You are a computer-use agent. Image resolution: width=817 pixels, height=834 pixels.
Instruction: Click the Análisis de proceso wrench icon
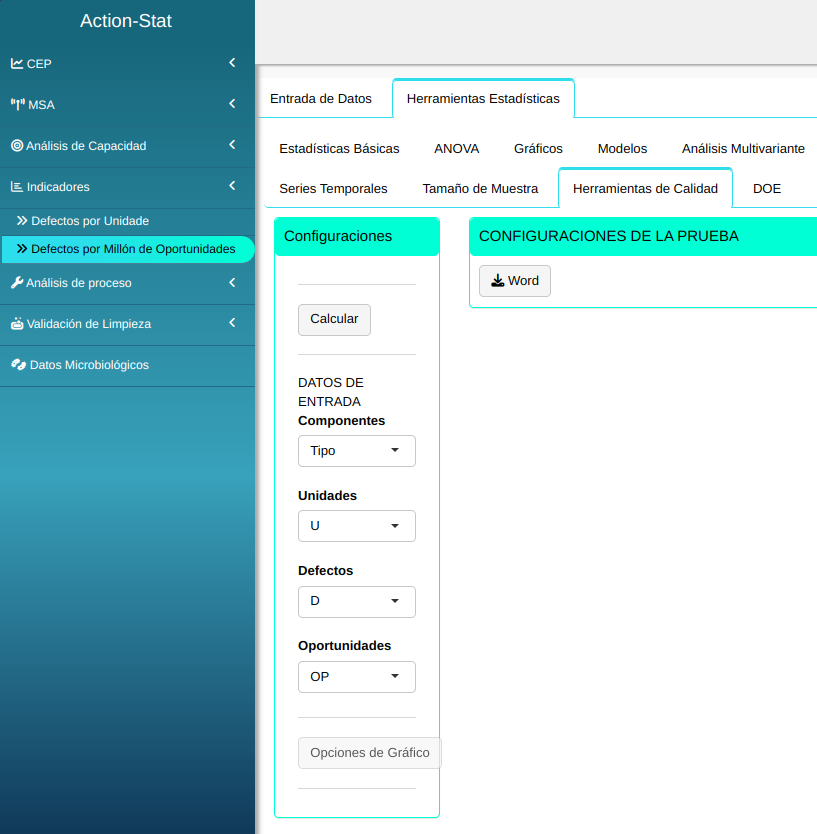click(x=17, y=283)
